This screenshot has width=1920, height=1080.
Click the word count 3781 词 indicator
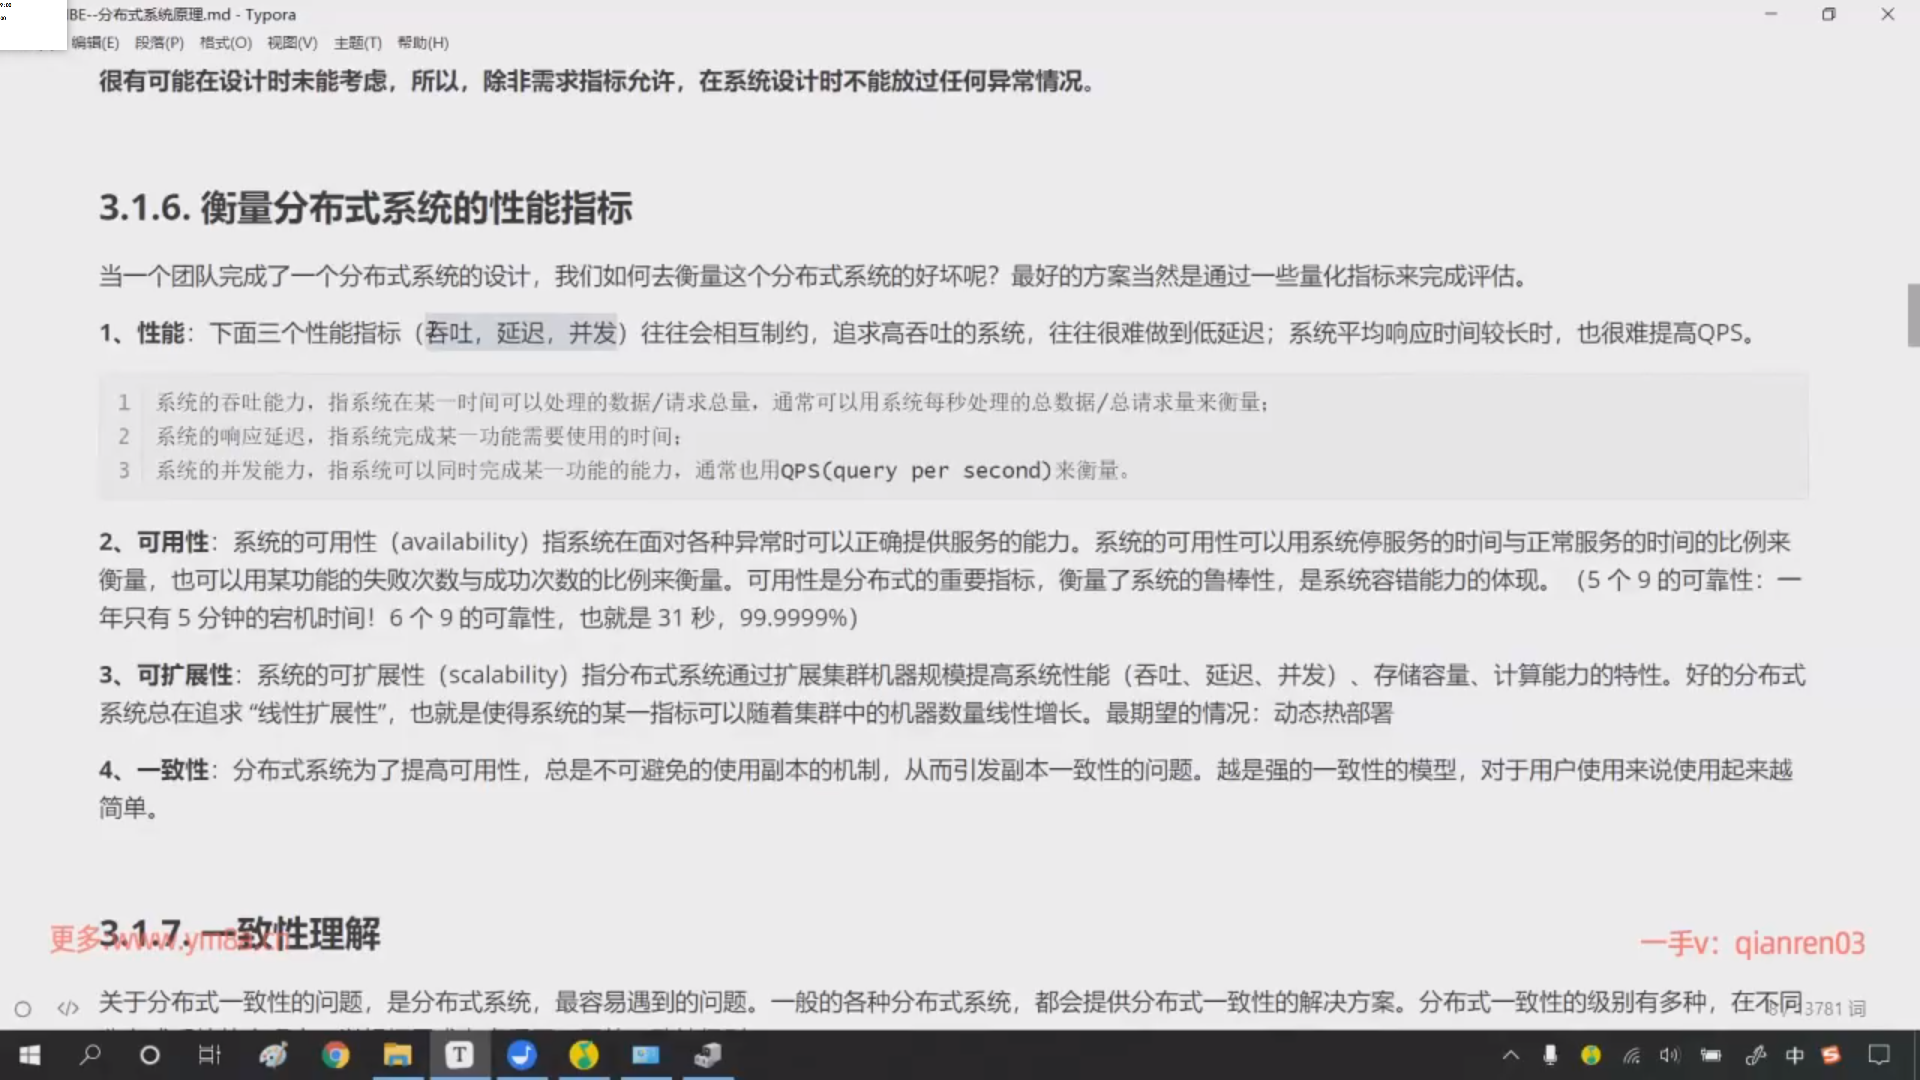(1834, 1008)
